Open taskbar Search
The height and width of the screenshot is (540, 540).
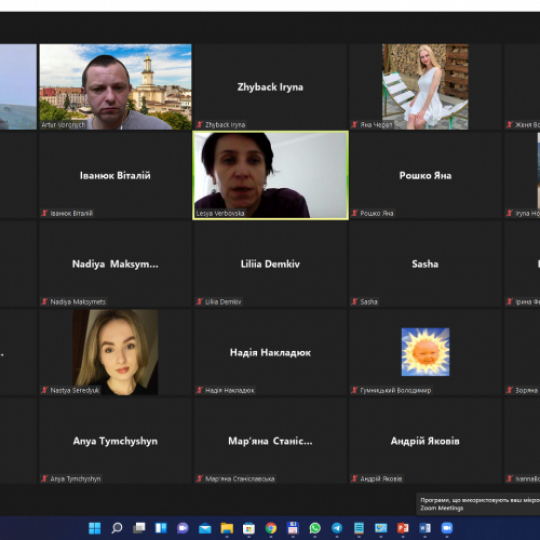[x=116, y=528]
